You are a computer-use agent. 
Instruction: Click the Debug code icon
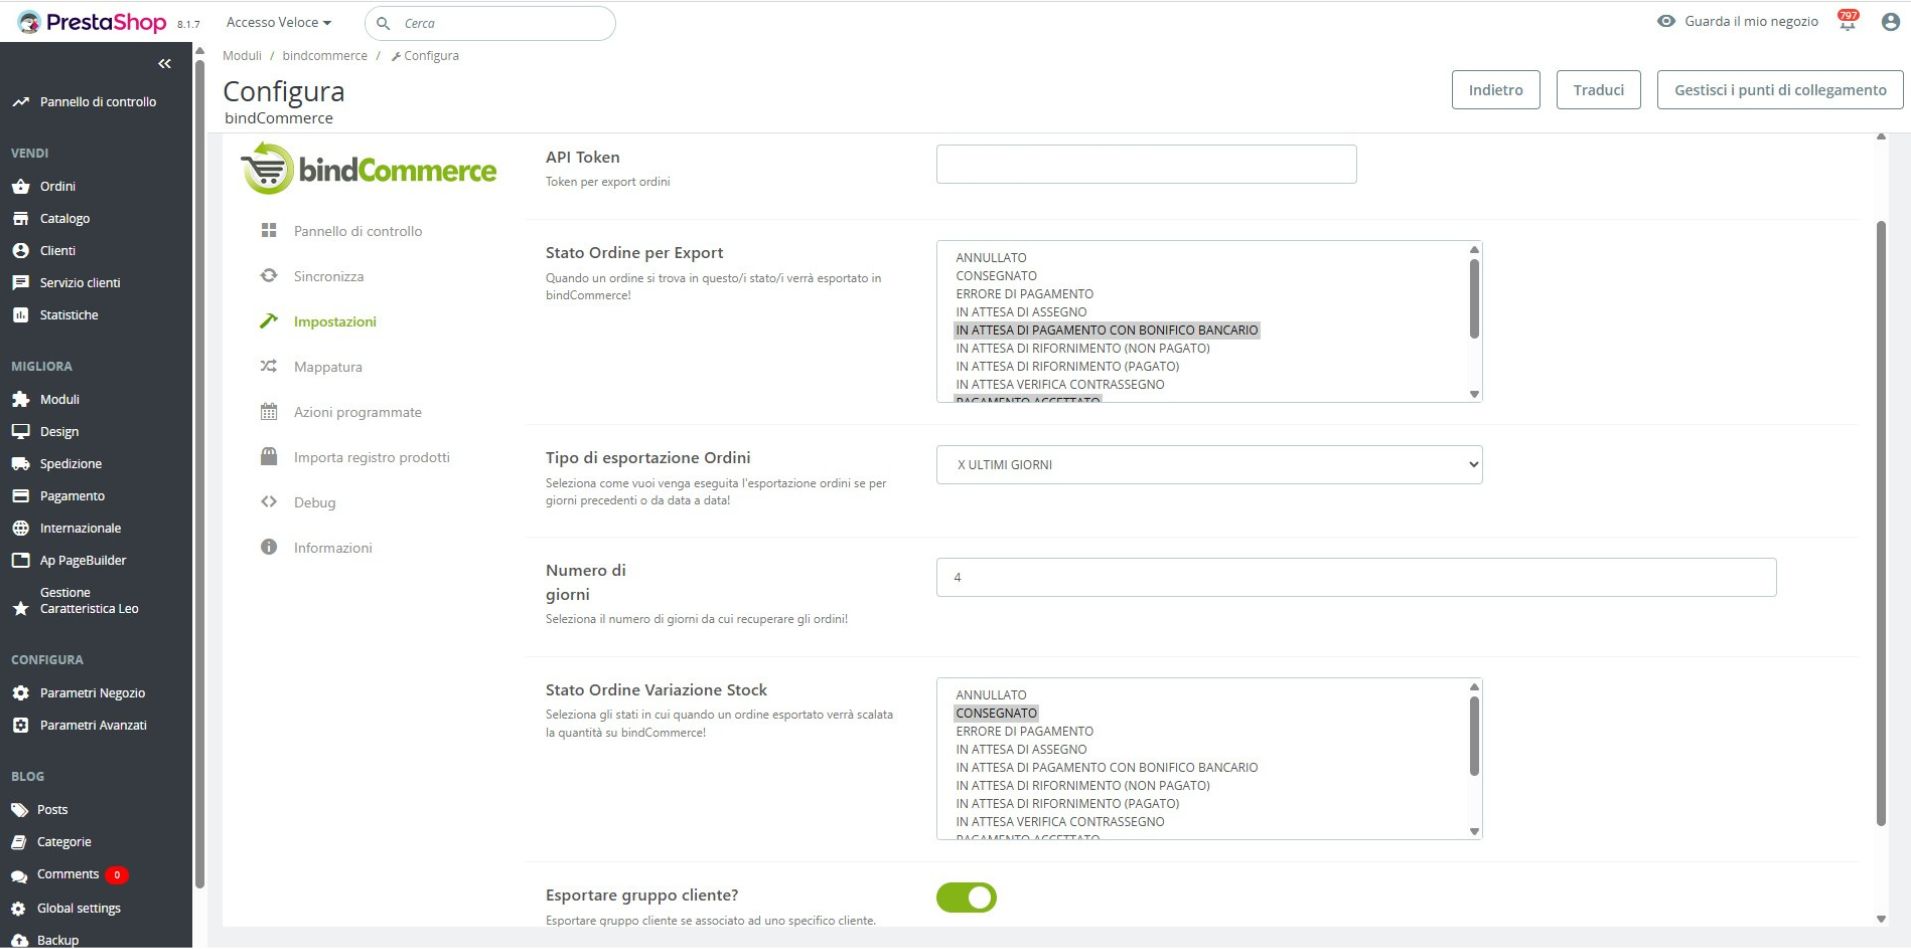click(268, 502)
